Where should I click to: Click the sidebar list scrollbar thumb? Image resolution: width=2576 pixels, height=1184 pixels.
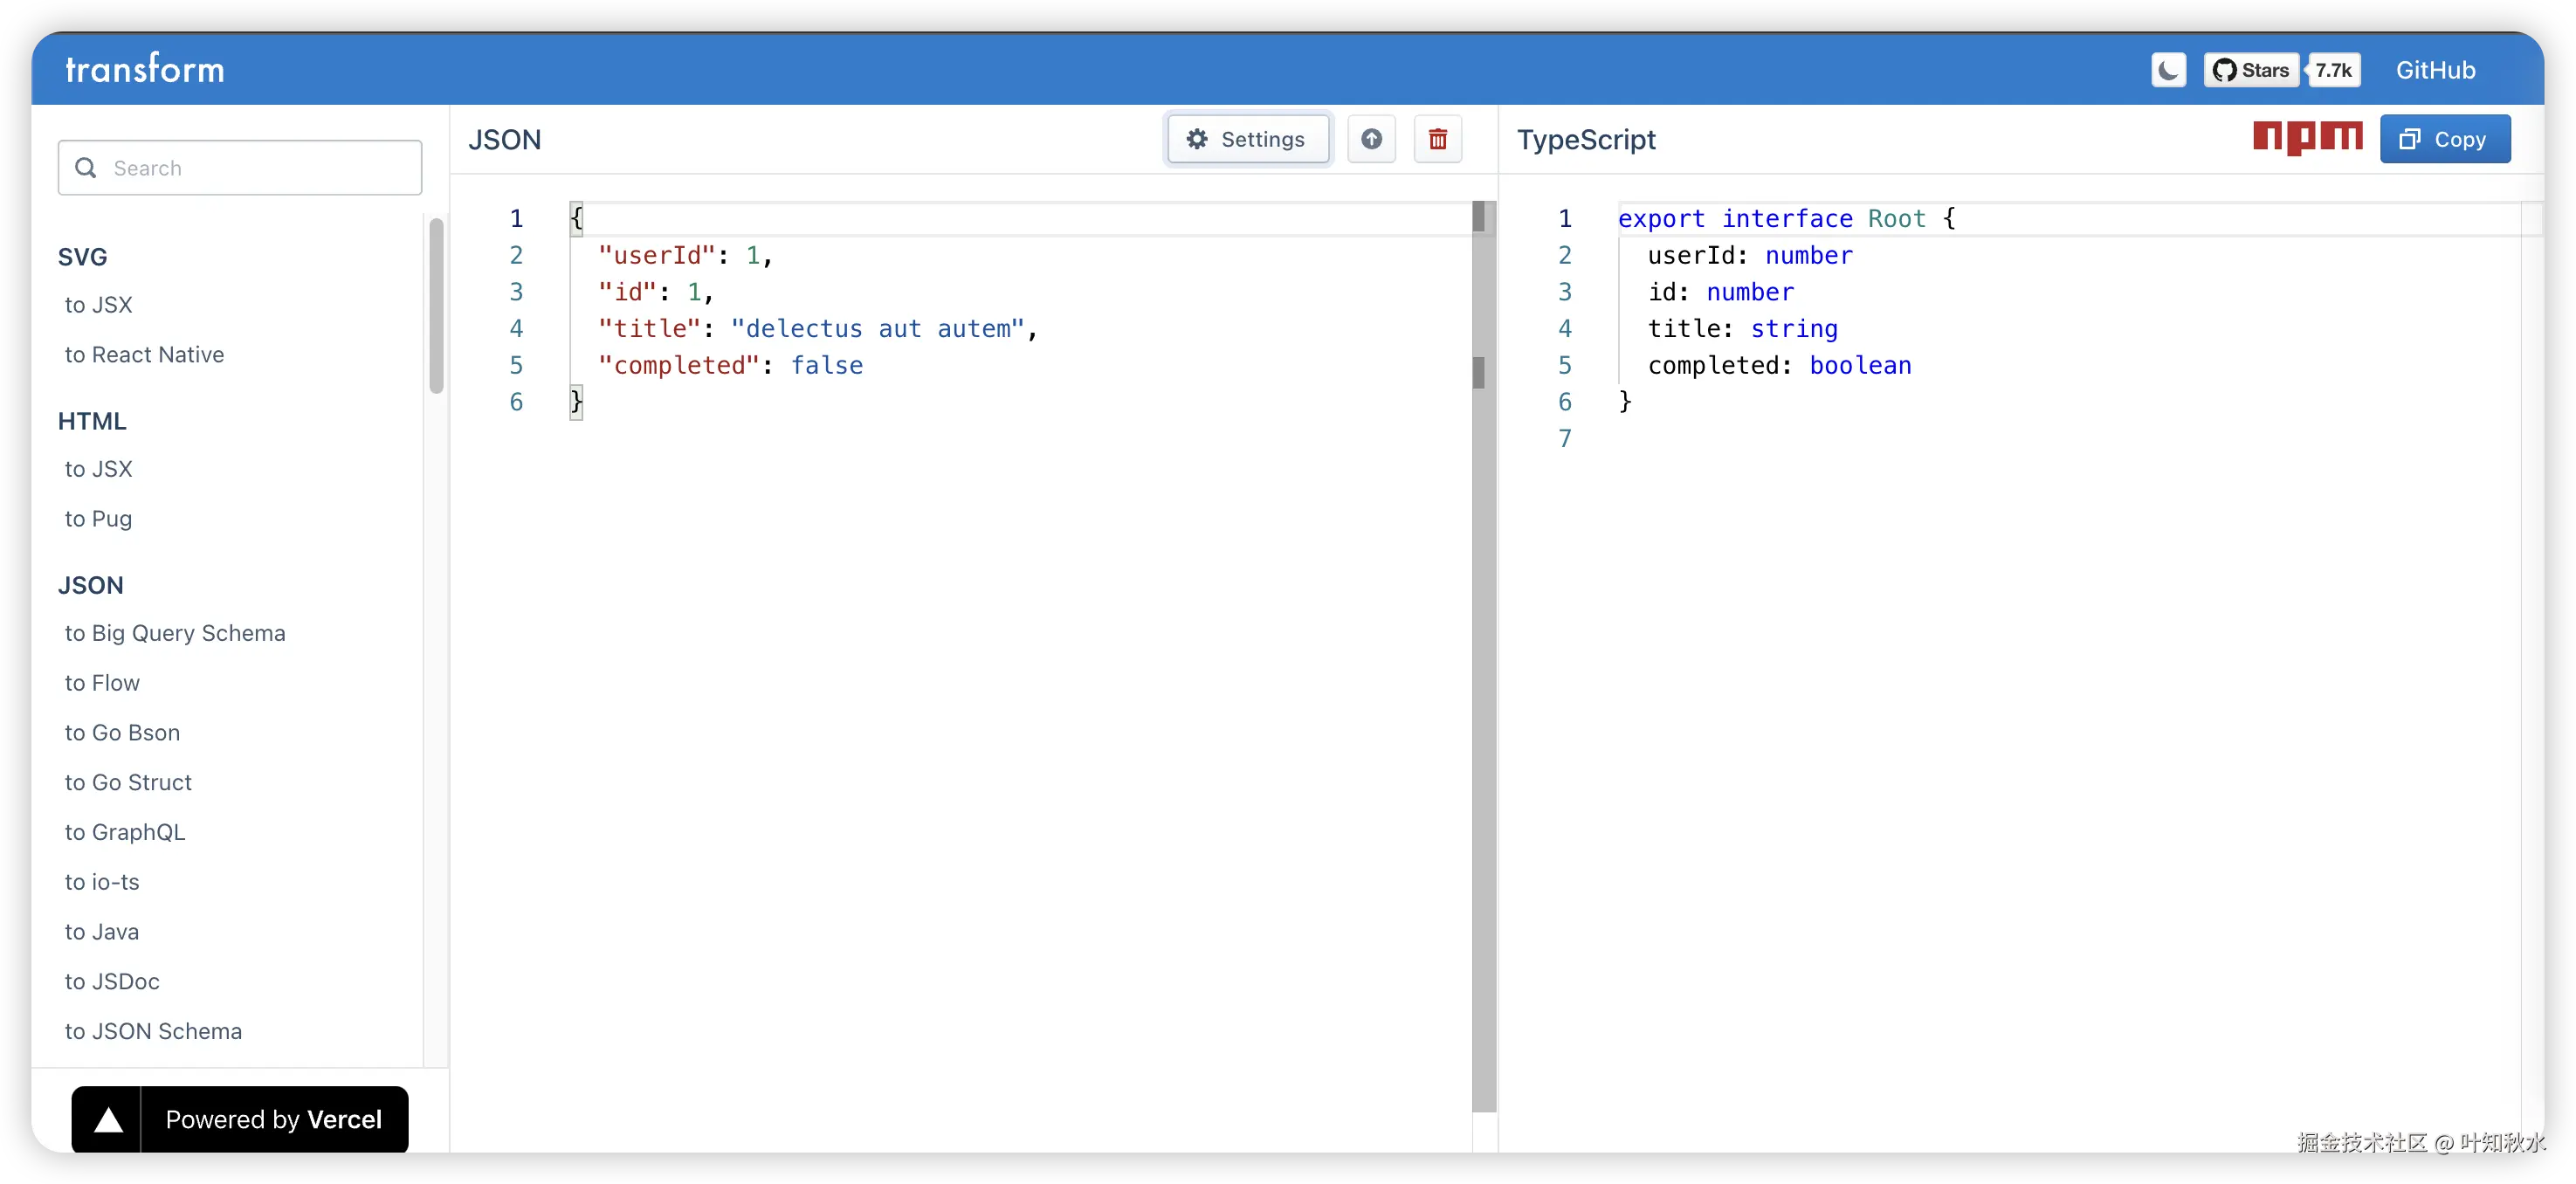point(436,305)
